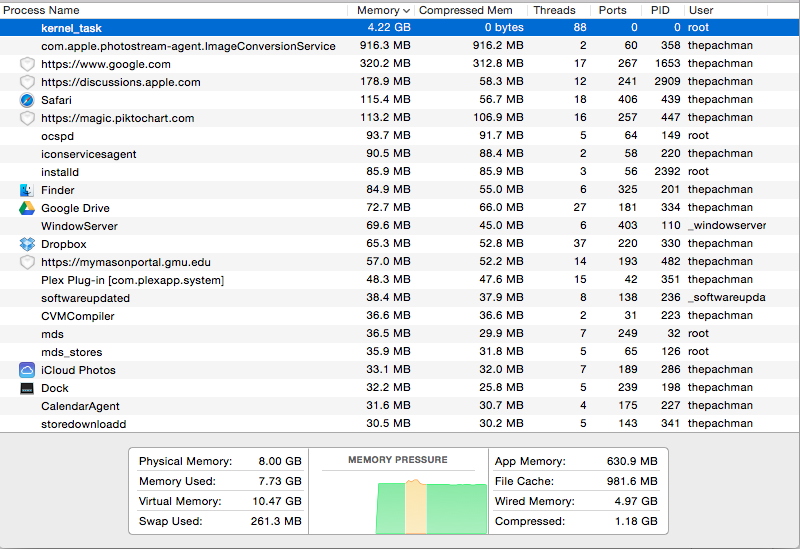Image resolution: width=800 pixels, height=549 pixels.
Task: Click the Memory Used 7.73 GB value
Action: click(x=280, y=481)
